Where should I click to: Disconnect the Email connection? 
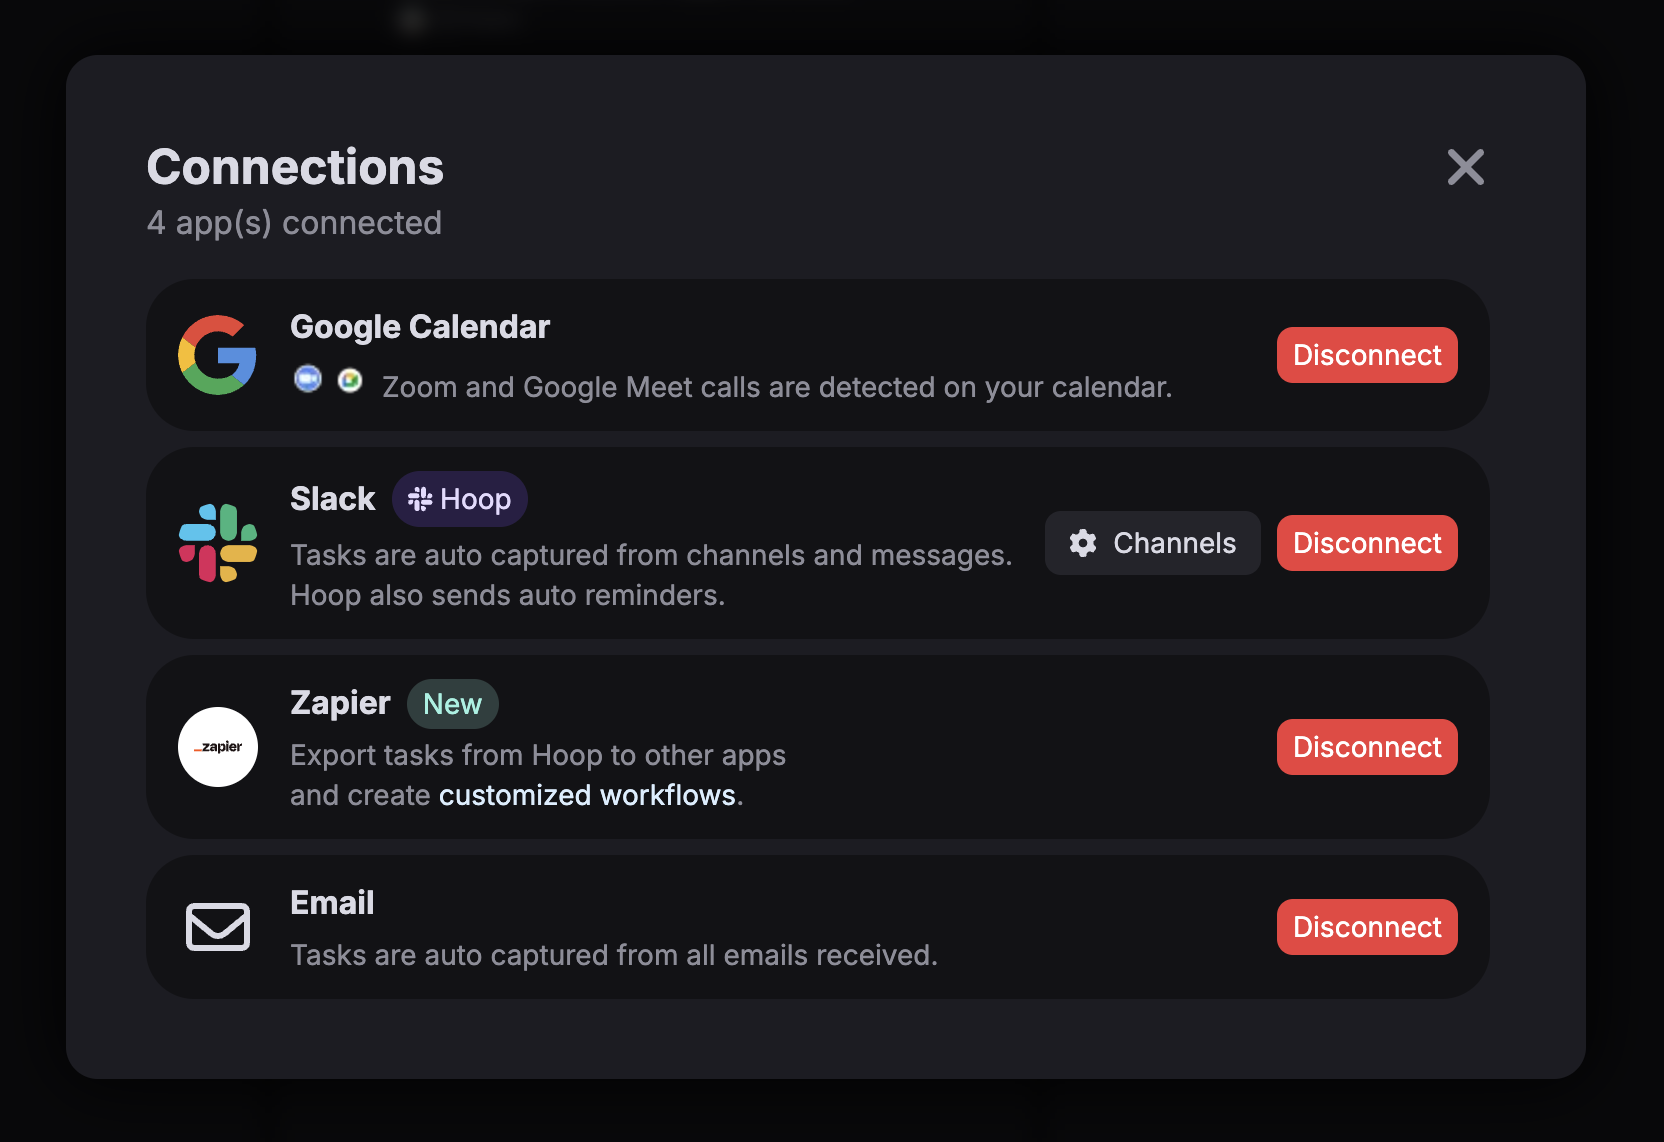point(1367,927)
